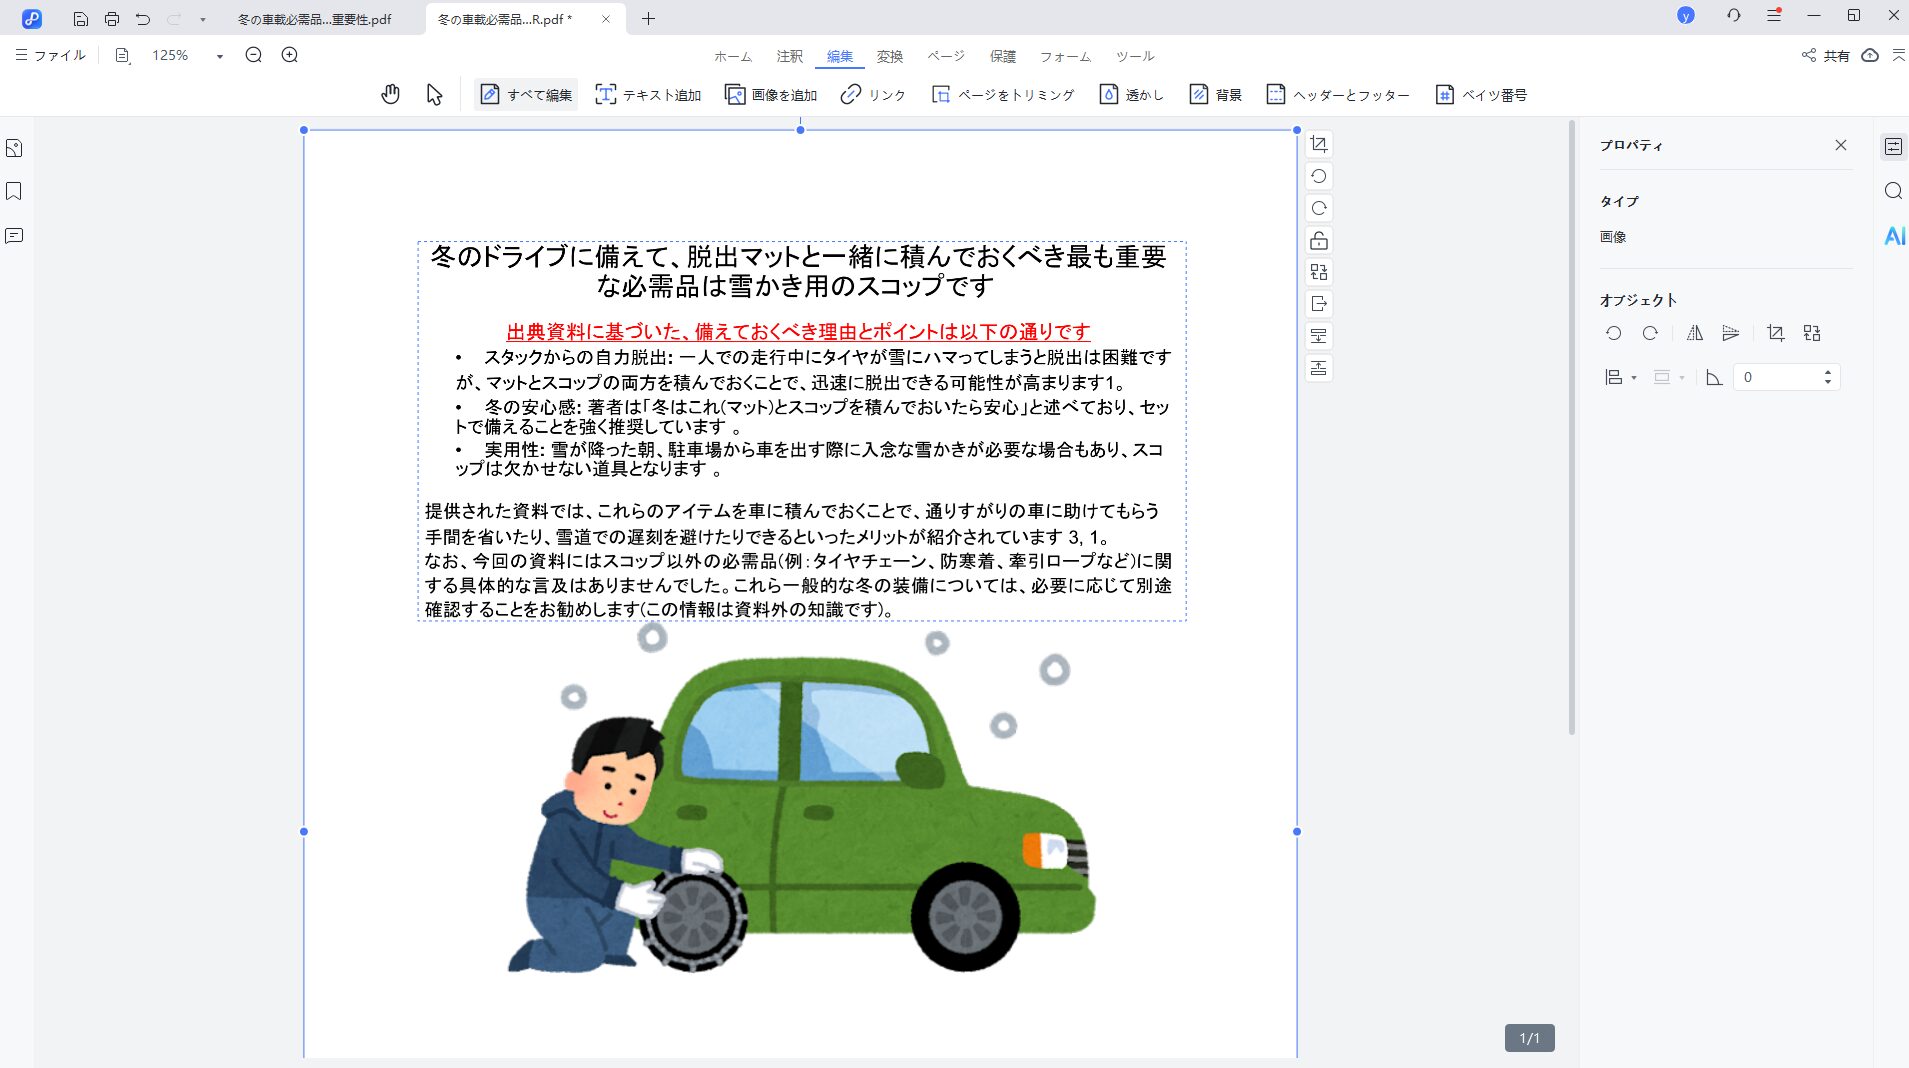Open the quick access toolbar dropdown arrow
Viewport: 1909px width, 1068px height.
pos(202,19)
